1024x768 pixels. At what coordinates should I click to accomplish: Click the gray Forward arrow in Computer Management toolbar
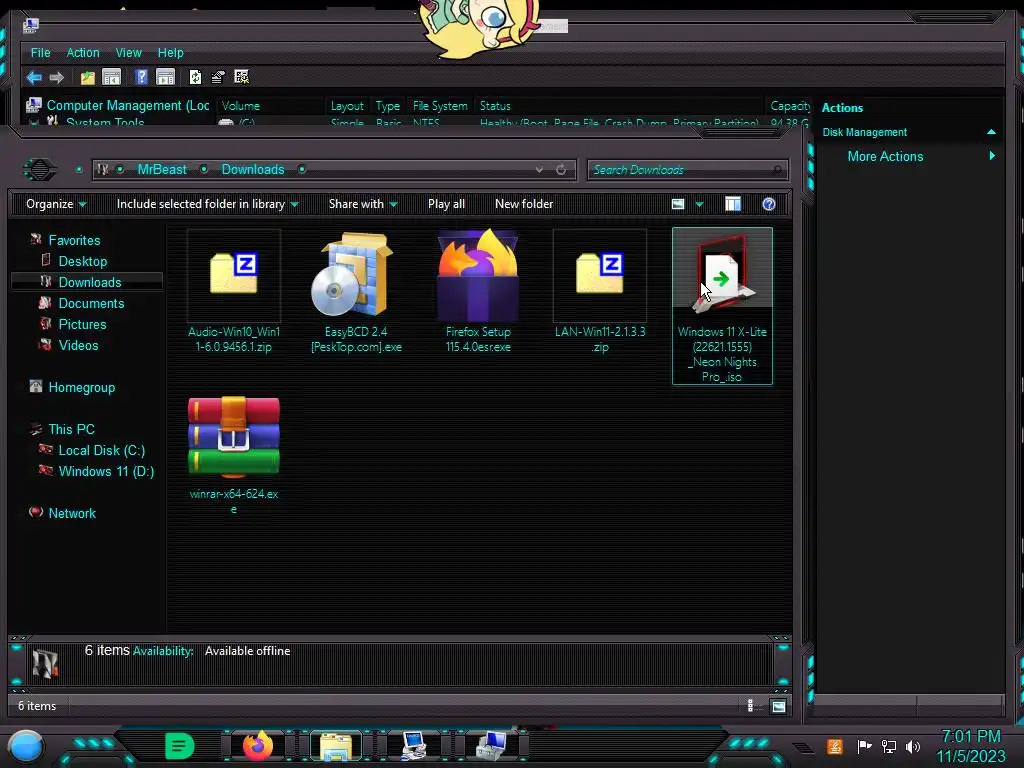(57, 78)
